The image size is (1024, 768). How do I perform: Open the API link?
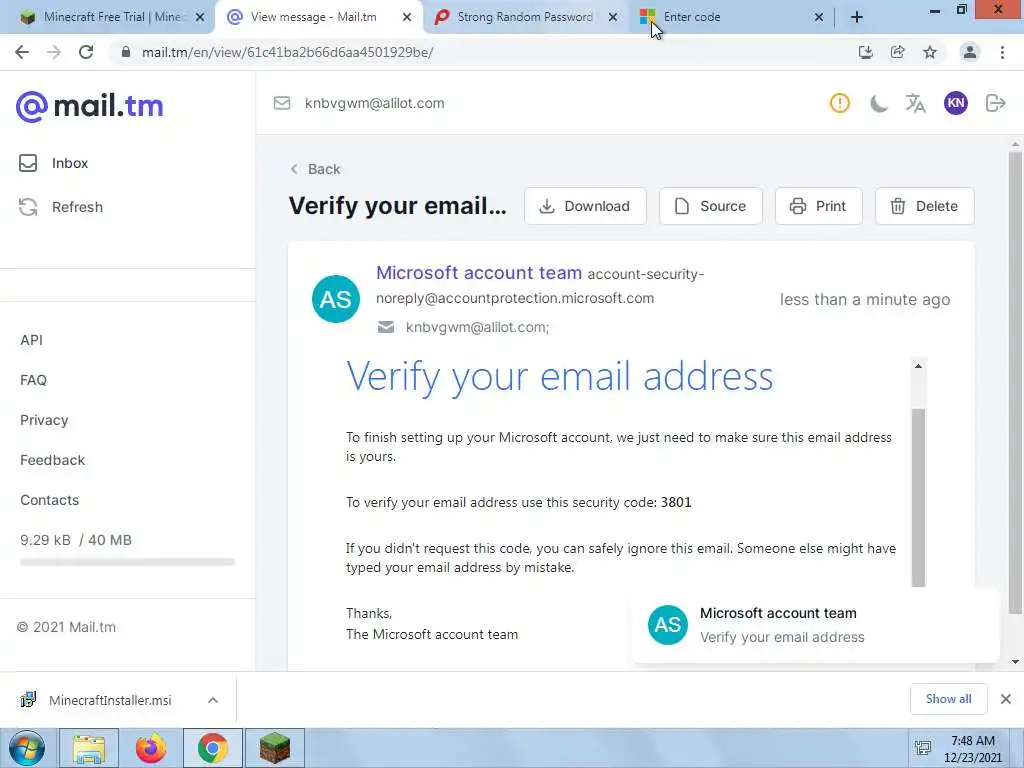(x=31, y=340)
